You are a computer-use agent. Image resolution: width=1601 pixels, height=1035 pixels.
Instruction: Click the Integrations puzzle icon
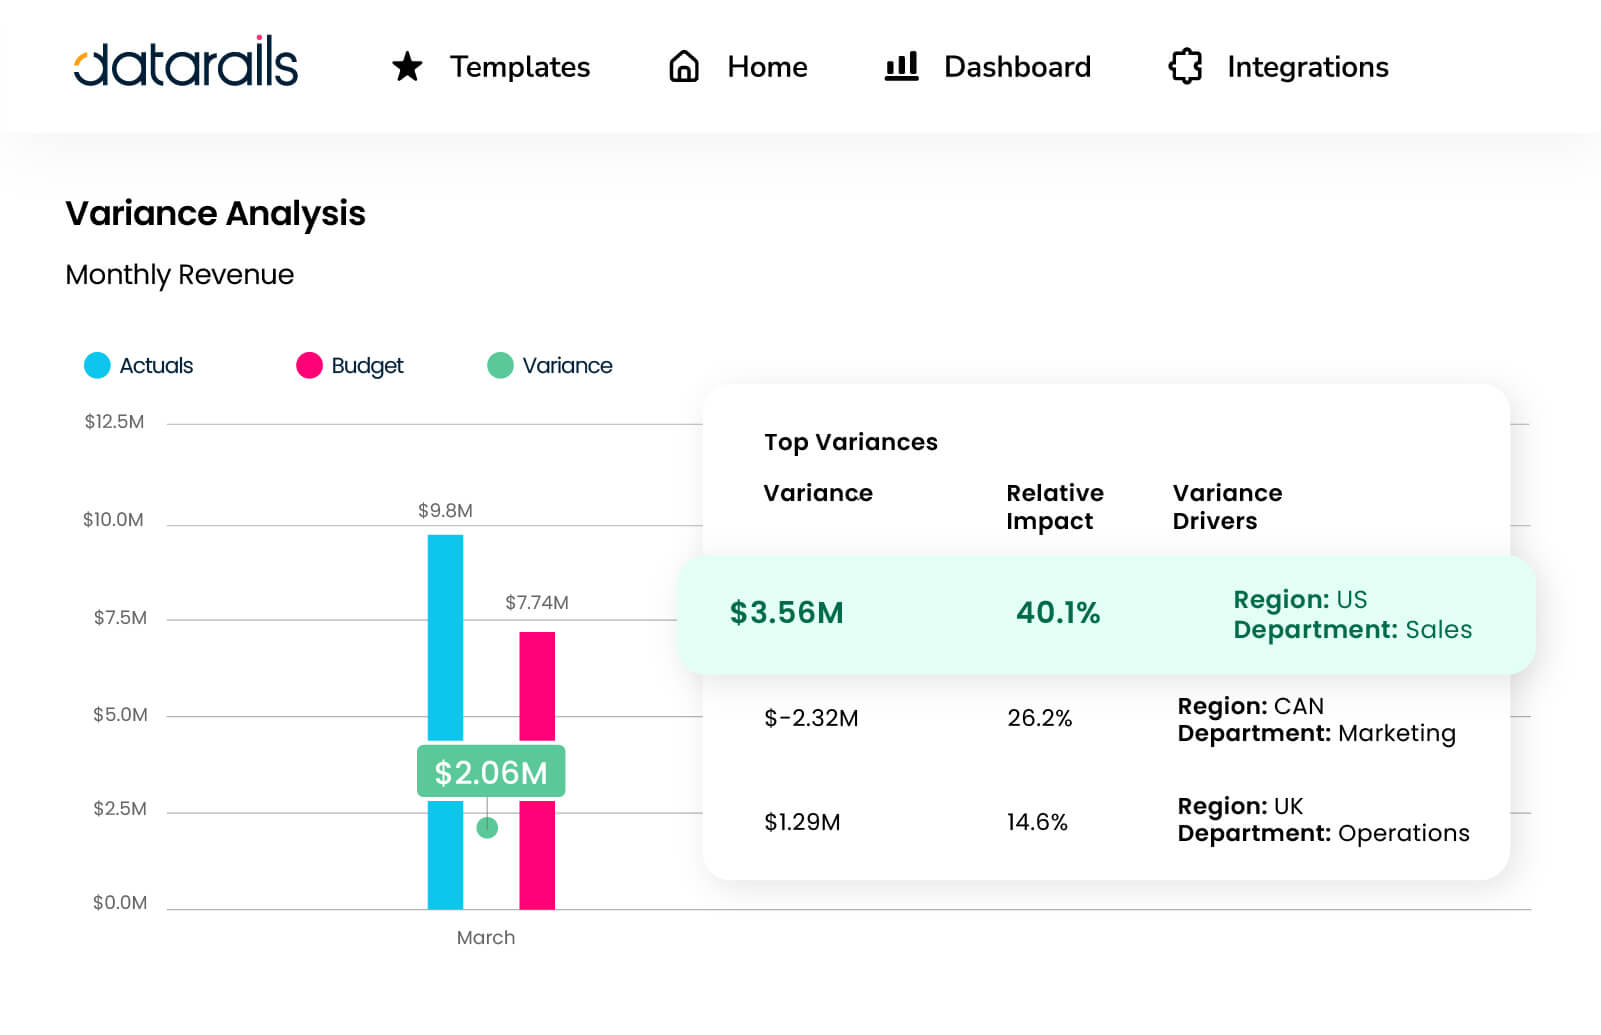point(1185,67)
